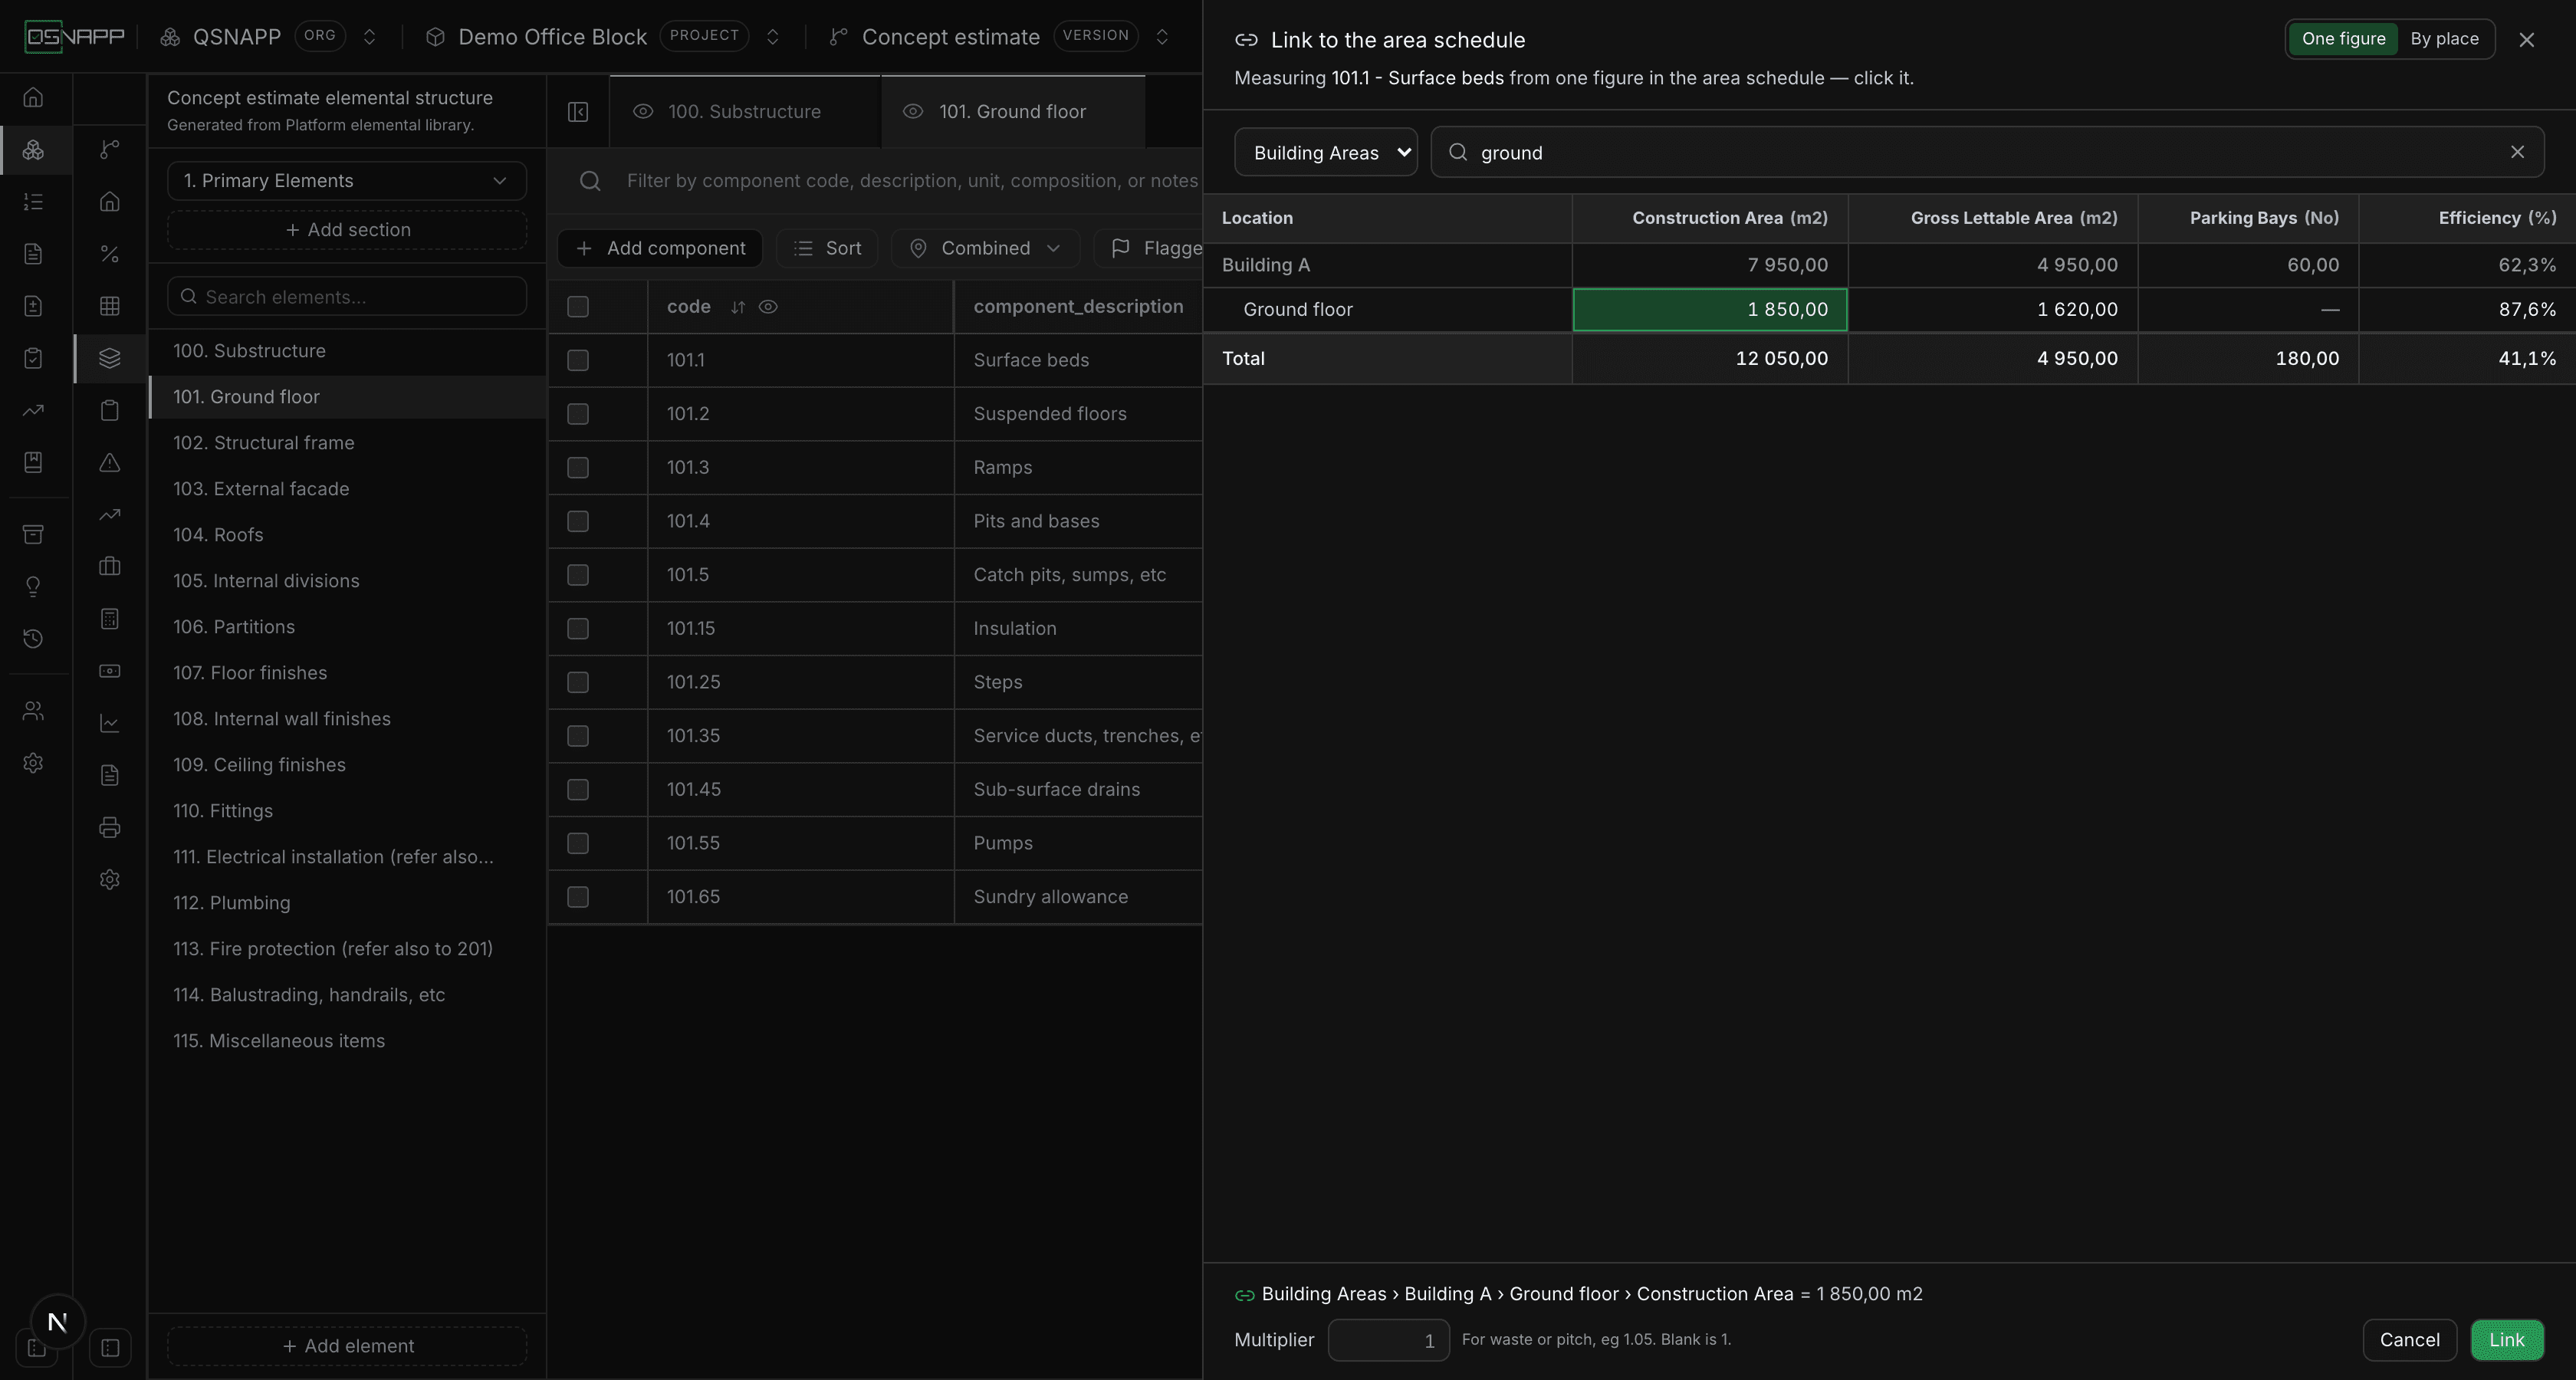Open the history clock icon in left rail
Screen dimensions: 2576x1380
coord(33,639)
